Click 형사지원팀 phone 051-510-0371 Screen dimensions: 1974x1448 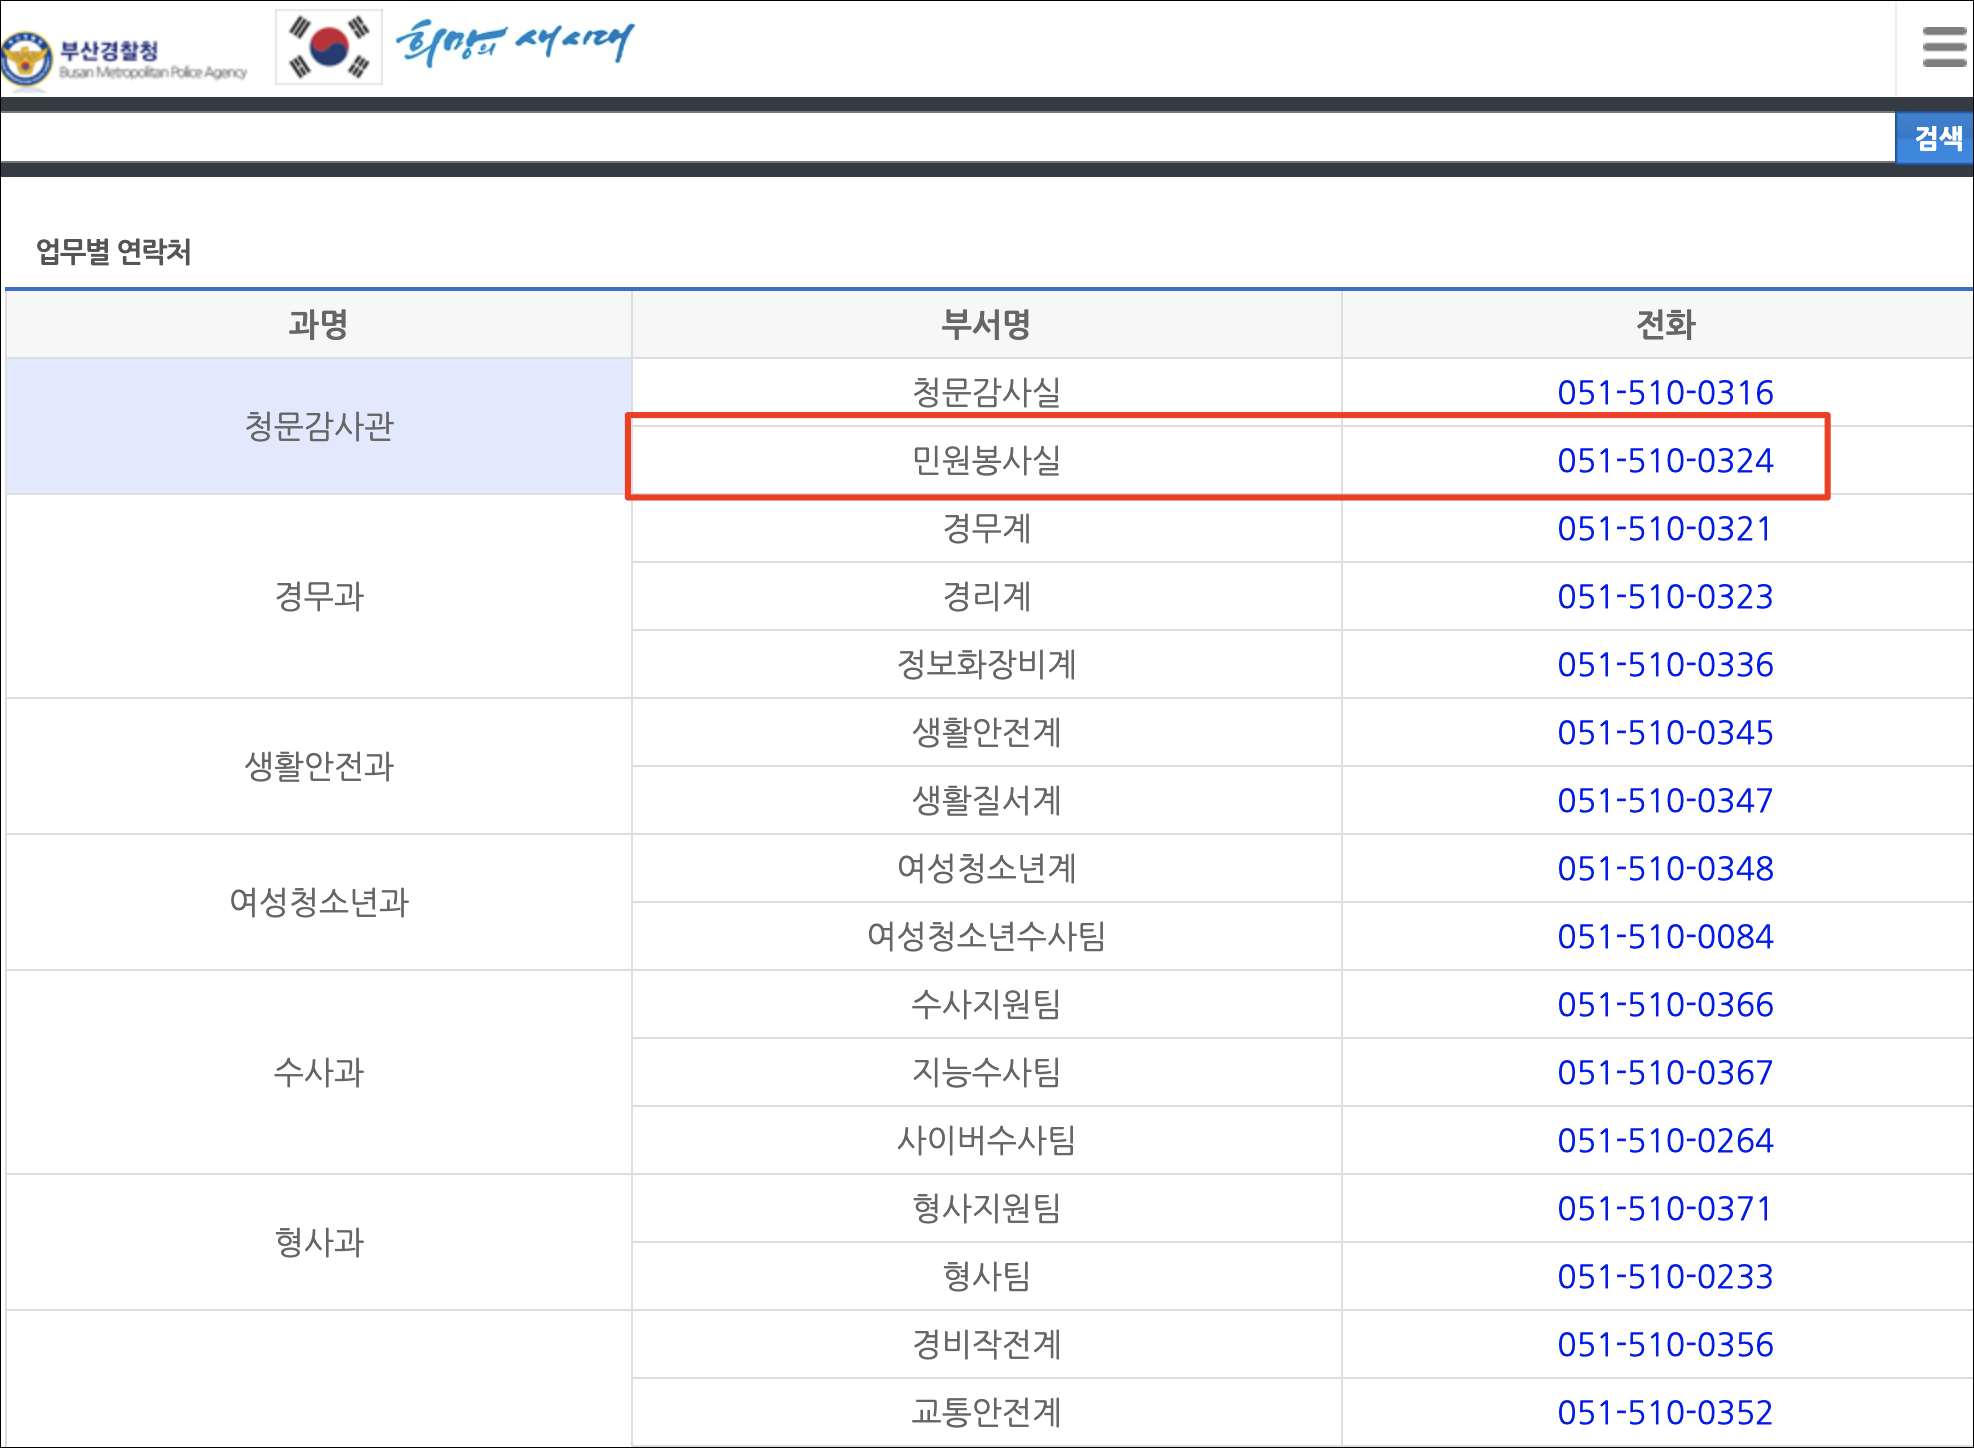click(1664, 1209)
